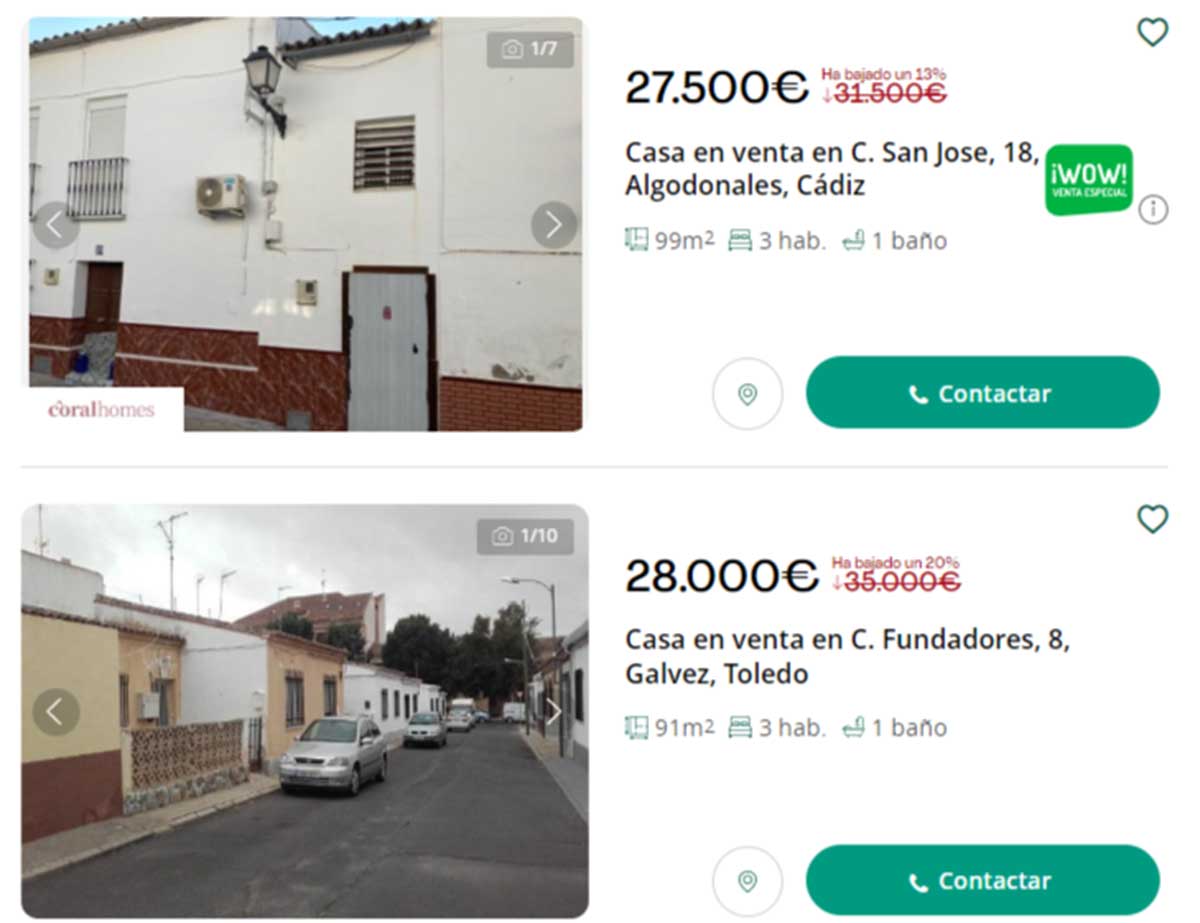Favorite the Algodonales house with heart icon

1153,32
